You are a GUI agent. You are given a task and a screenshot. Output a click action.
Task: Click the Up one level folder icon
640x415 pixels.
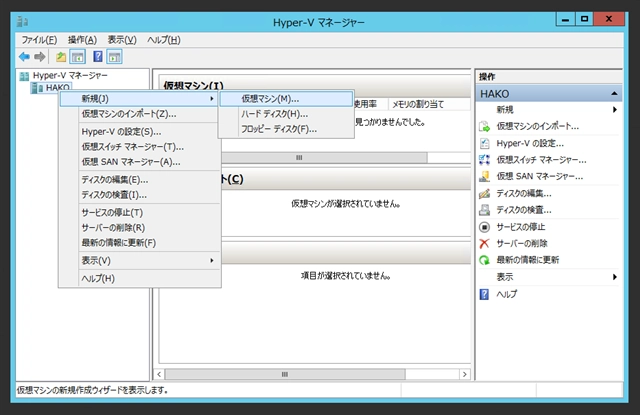(x=61, y=57)
